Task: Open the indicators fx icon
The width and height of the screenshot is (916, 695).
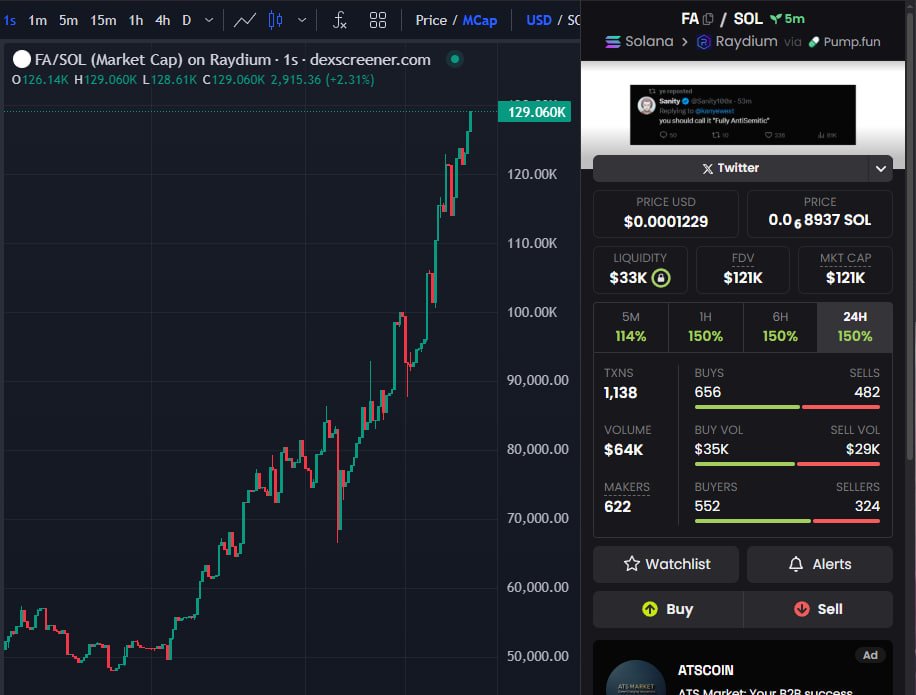Action: (x=339, y=20)
